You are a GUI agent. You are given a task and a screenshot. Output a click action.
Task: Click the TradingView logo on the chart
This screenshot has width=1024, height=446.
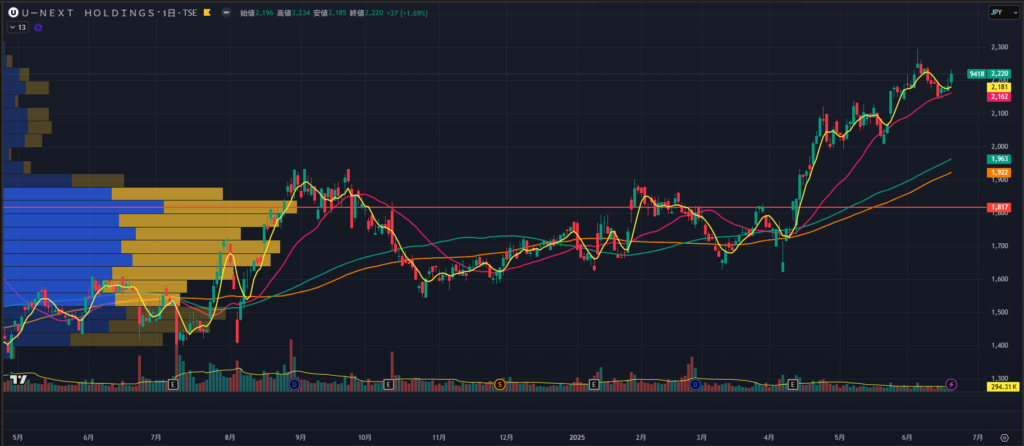click(x=18, y=379)
